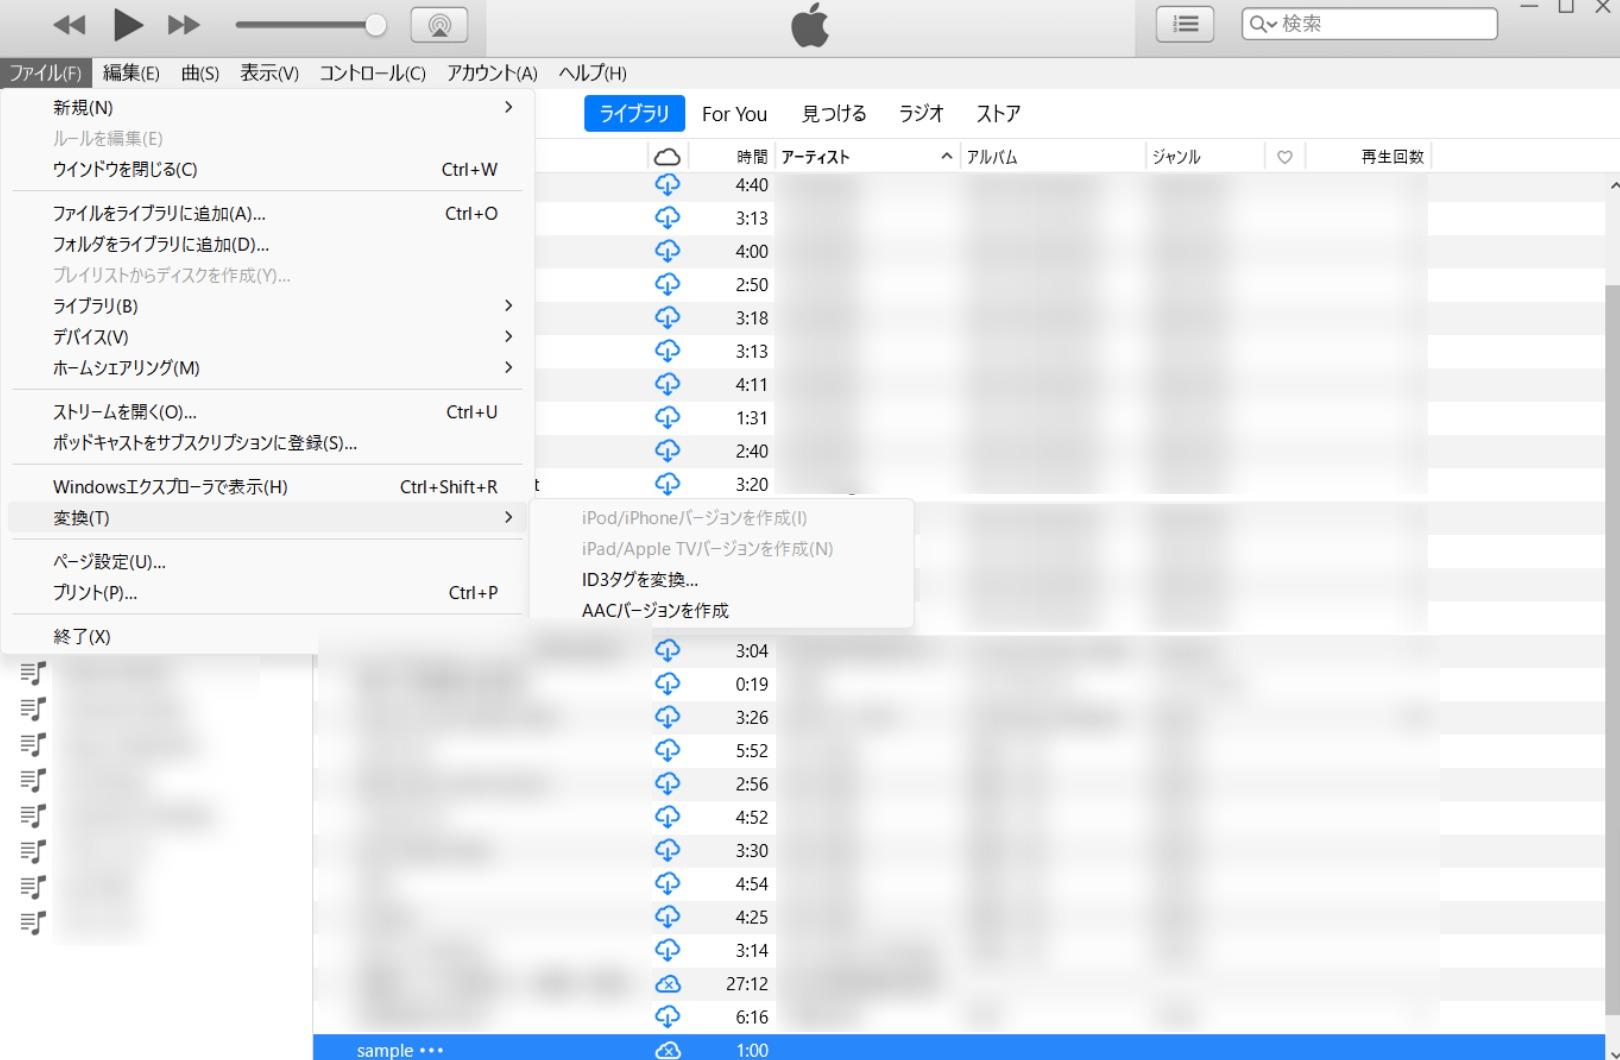The height and width of the screenshot is (1060, 1620).
Task: Select the sample track row
Action: (958, 1049)
